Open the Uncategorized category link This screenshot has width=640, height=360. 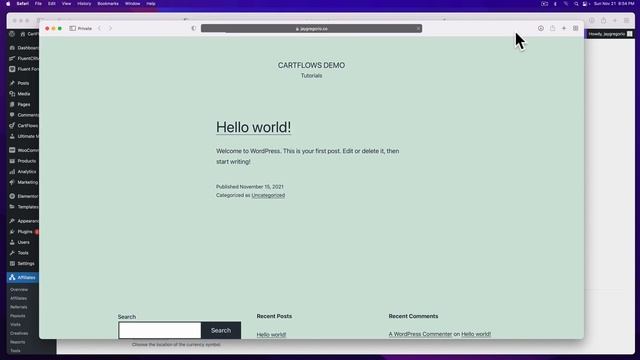tap(268, 195)
